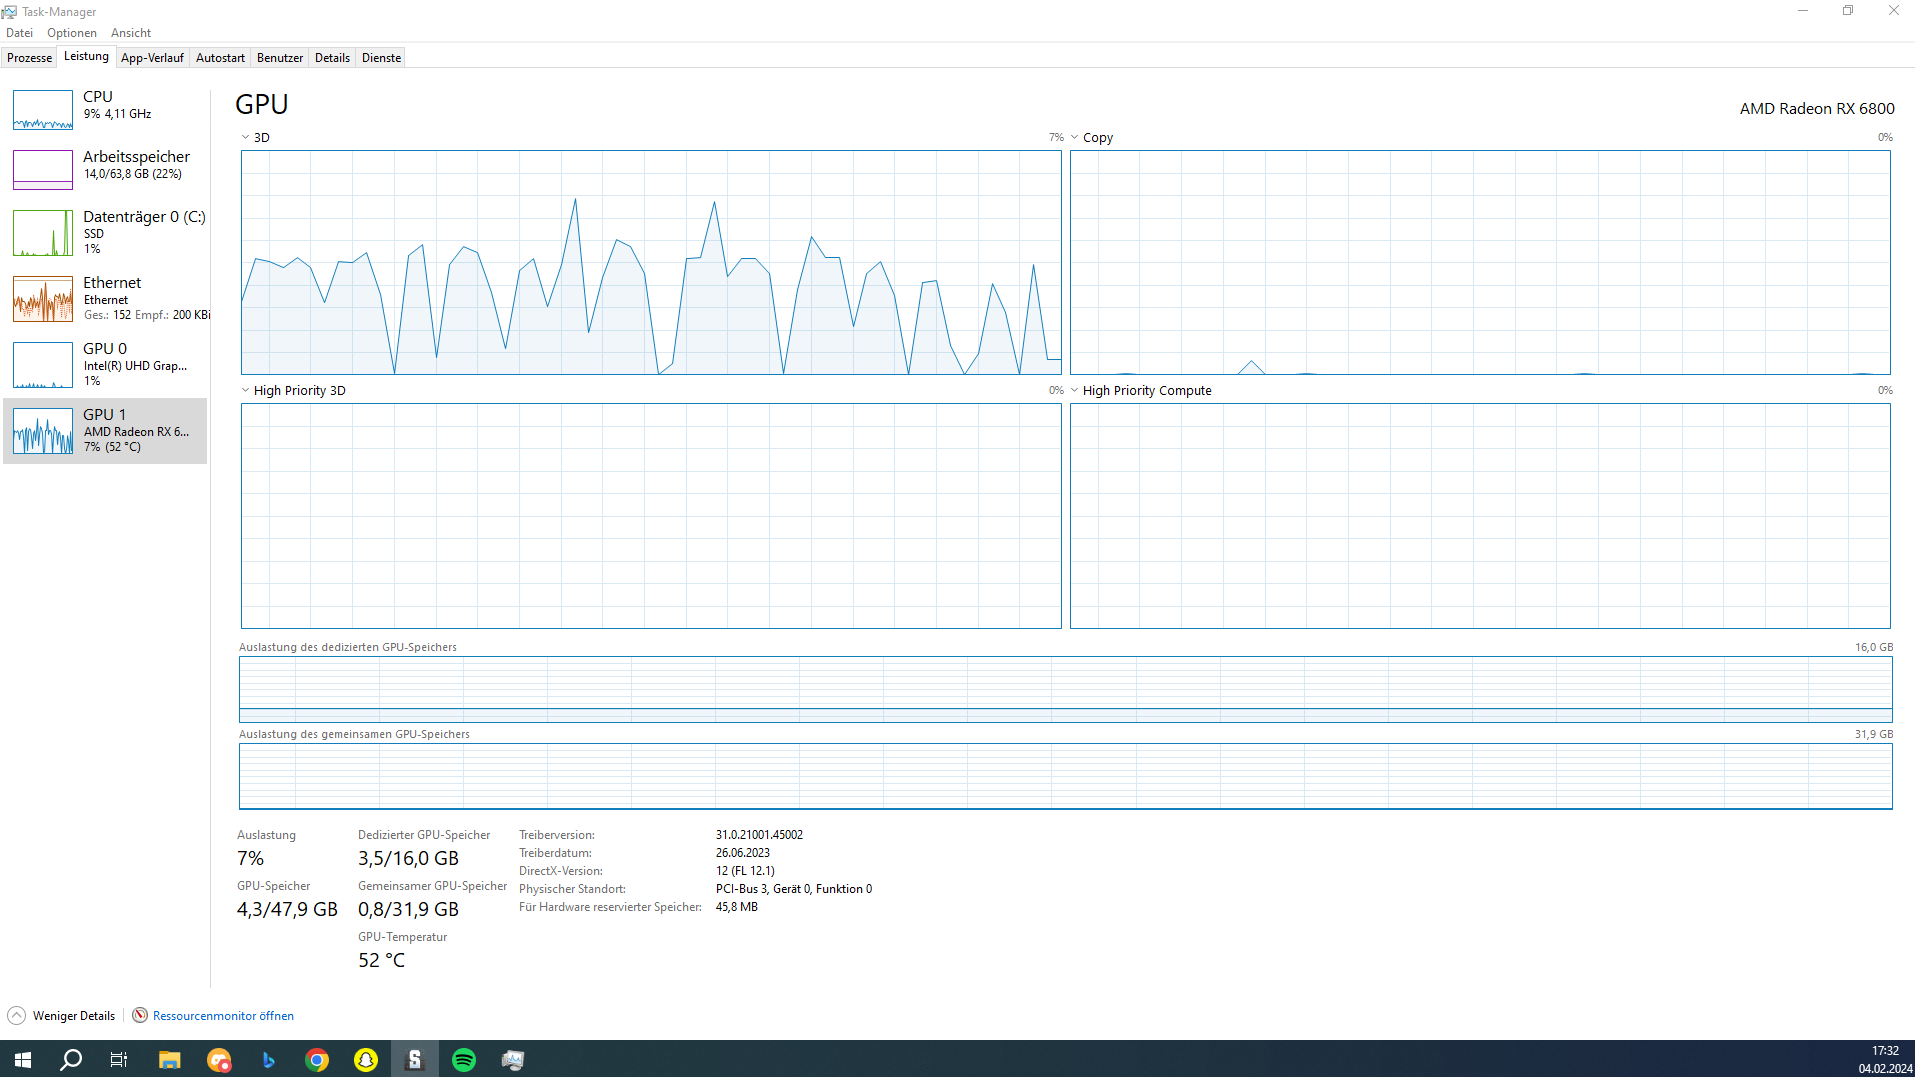Click the 3D usage graph

click(x=651, y=263)
